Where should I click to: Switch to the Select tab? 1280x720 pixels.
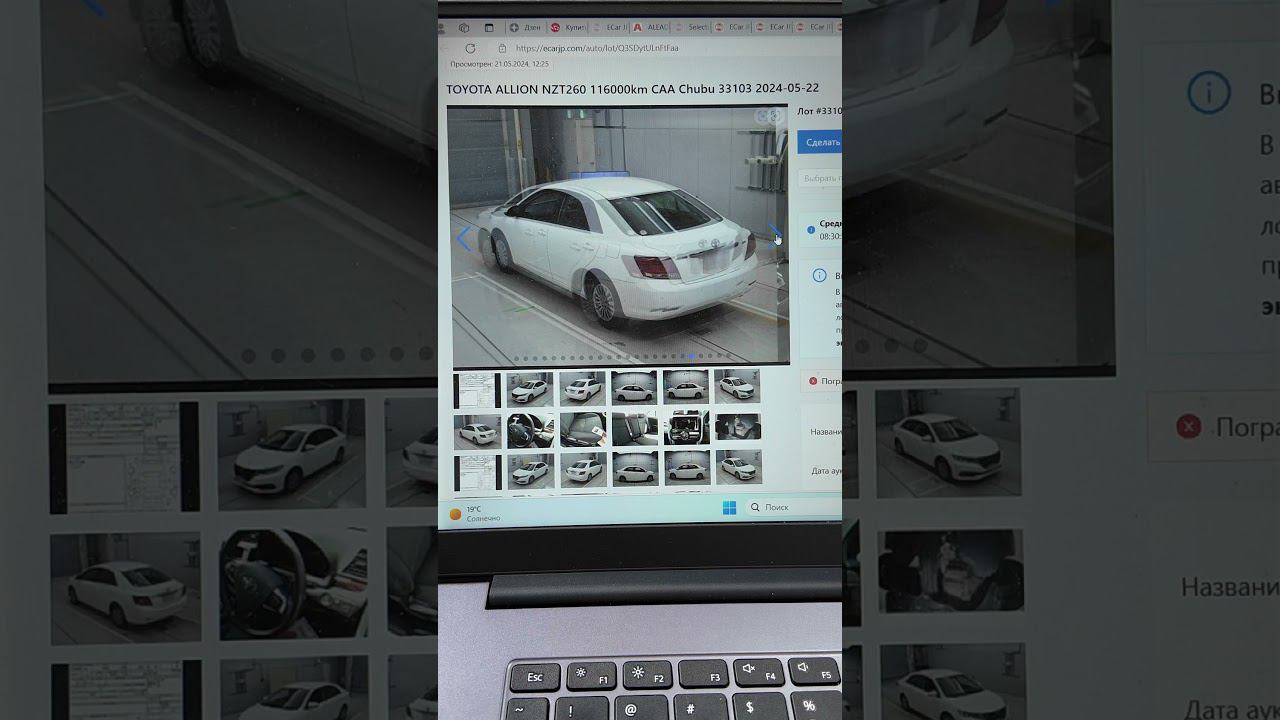coord(692,28)
